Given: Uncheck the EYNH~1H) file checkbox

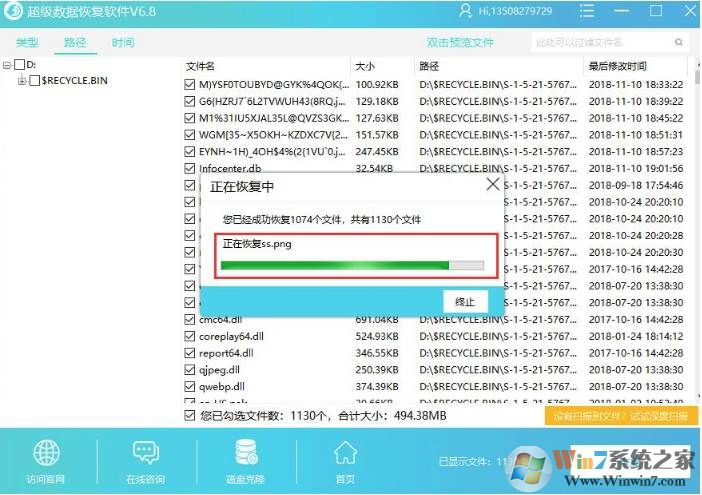Looking at the screenshot, I should click(x=190, y=151).
